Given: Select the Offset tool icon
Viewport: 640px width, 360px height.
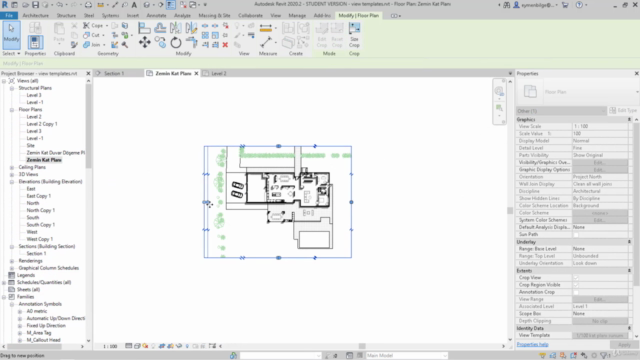Looking at the screenshot, I should (x=160, y=28).
